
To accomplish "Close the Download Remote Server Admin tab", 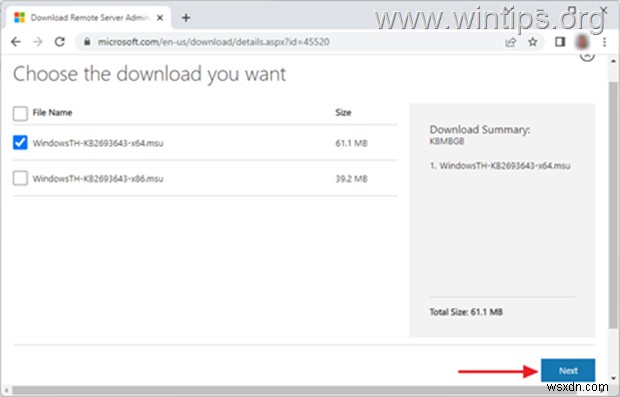I will point(160,18).
